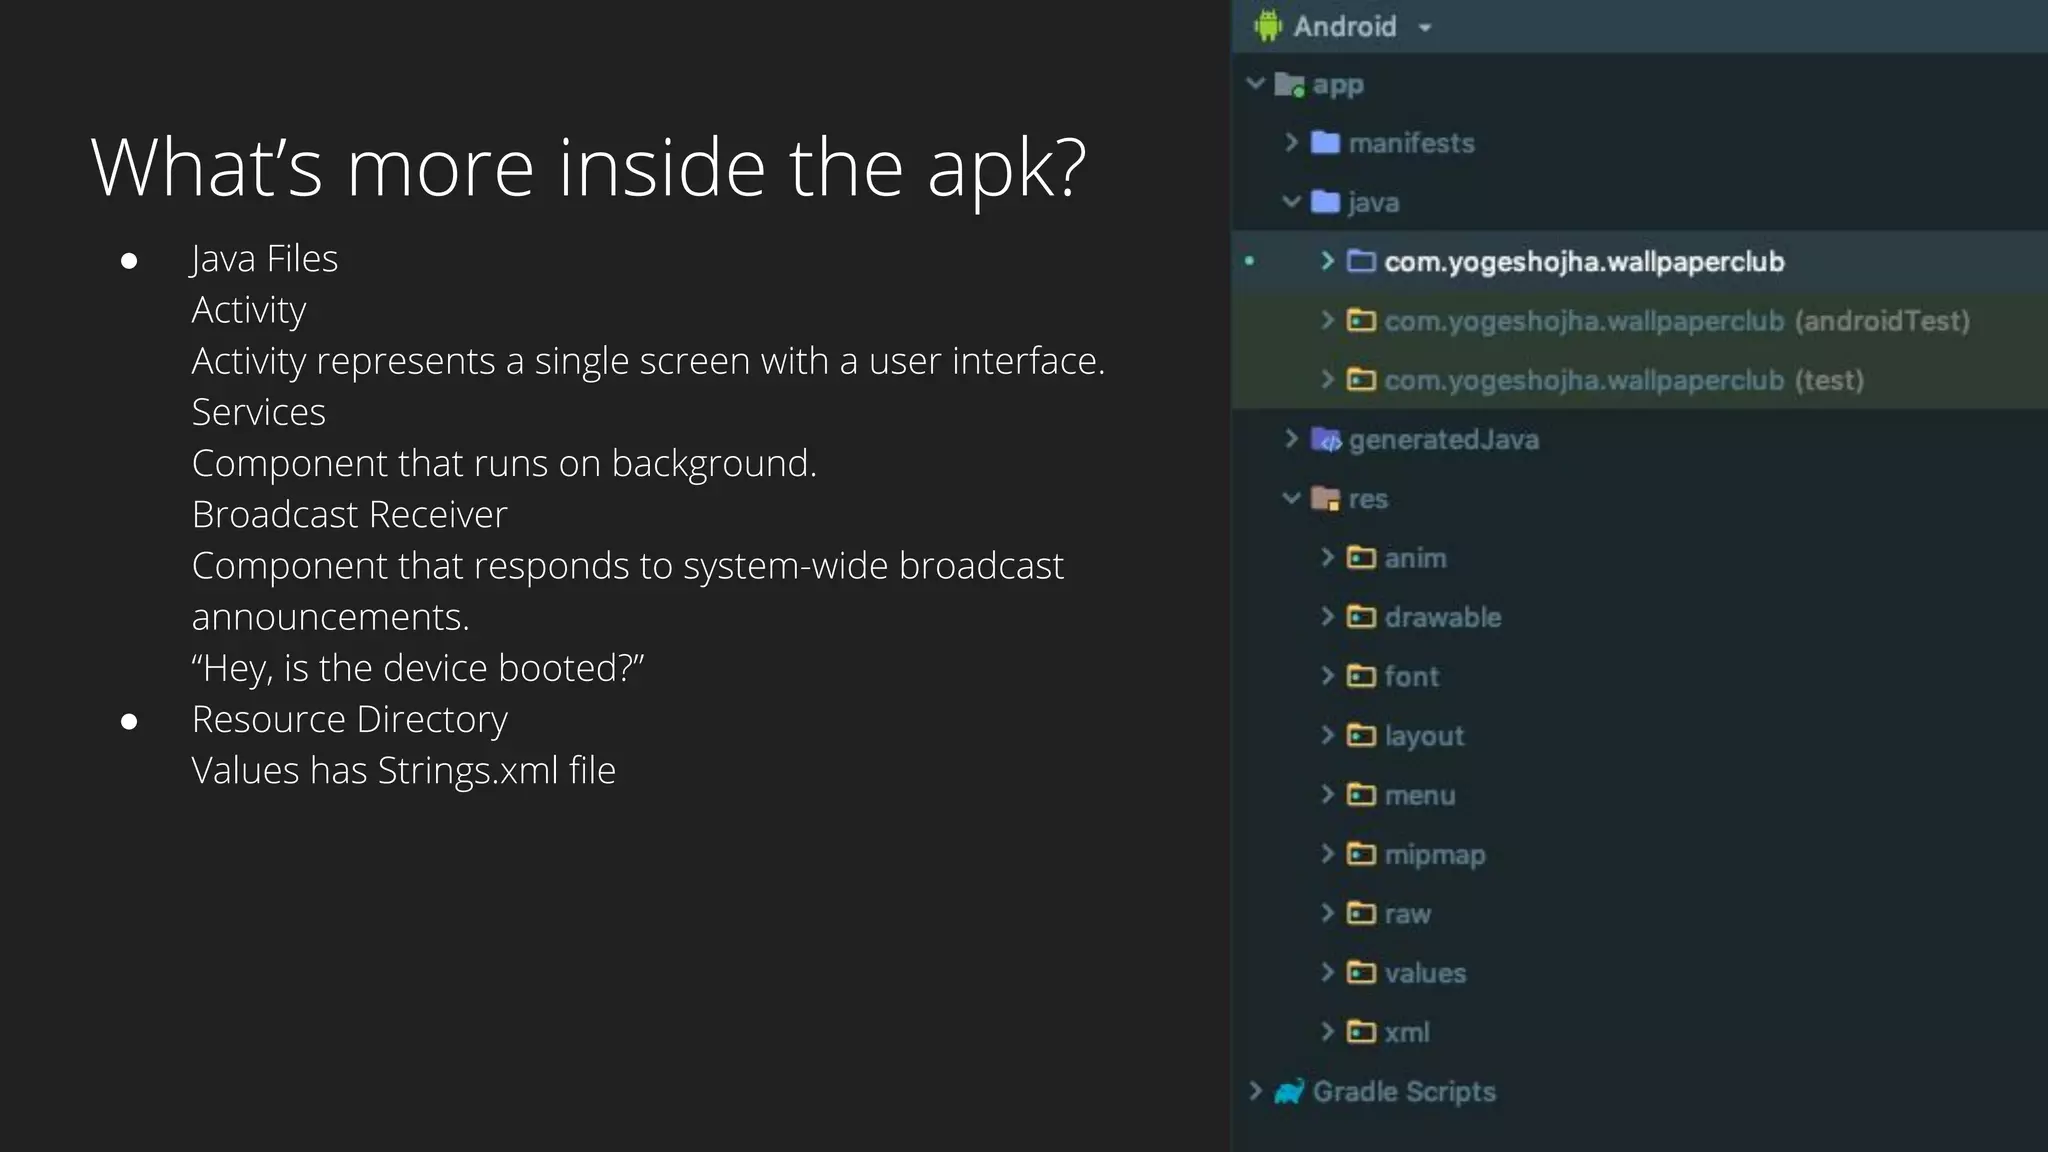Click the main wallpaperclub package icon
The image size is (2048, 1152).
tap(1361, 261)
